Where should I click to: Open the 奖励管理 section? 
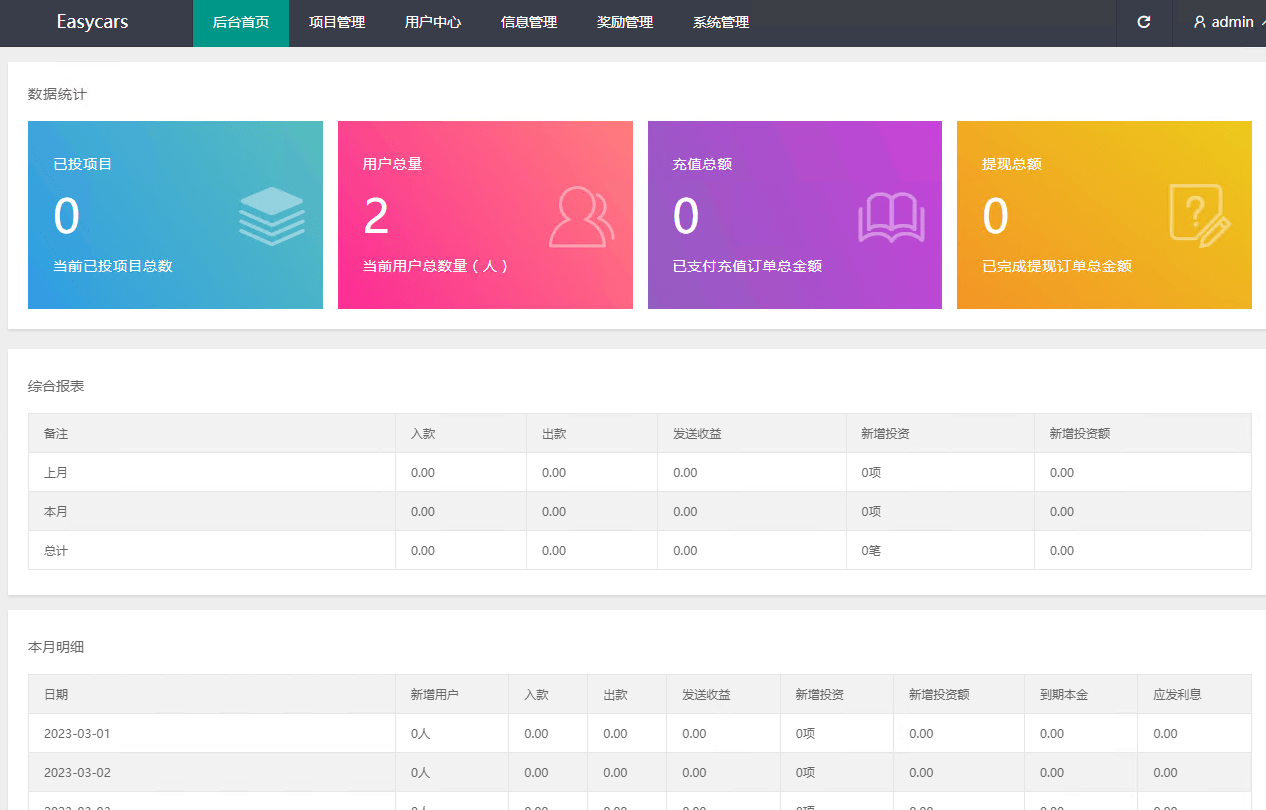point(625,22)
